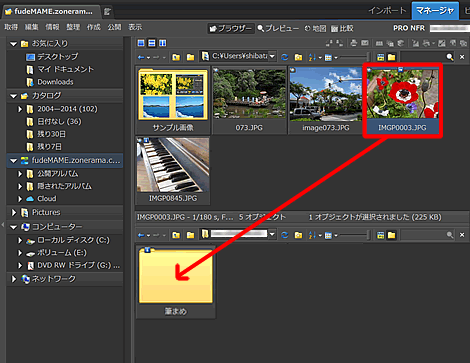Image resolution: width=470 pixels, height=363 pixels.
Task: Click the search magnifier in upper pane
Action: [x=450, y=57]
